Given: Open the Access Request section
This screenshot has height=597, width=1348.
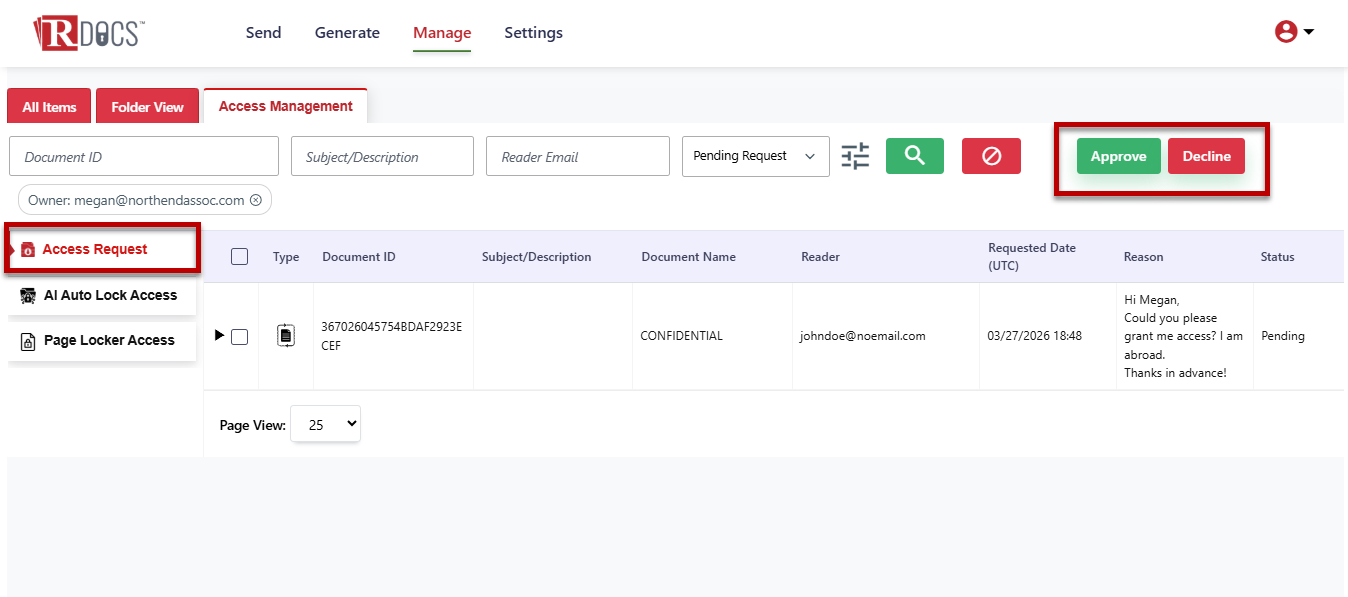Looking at the screenshot, I should click(x=103, y=249).
